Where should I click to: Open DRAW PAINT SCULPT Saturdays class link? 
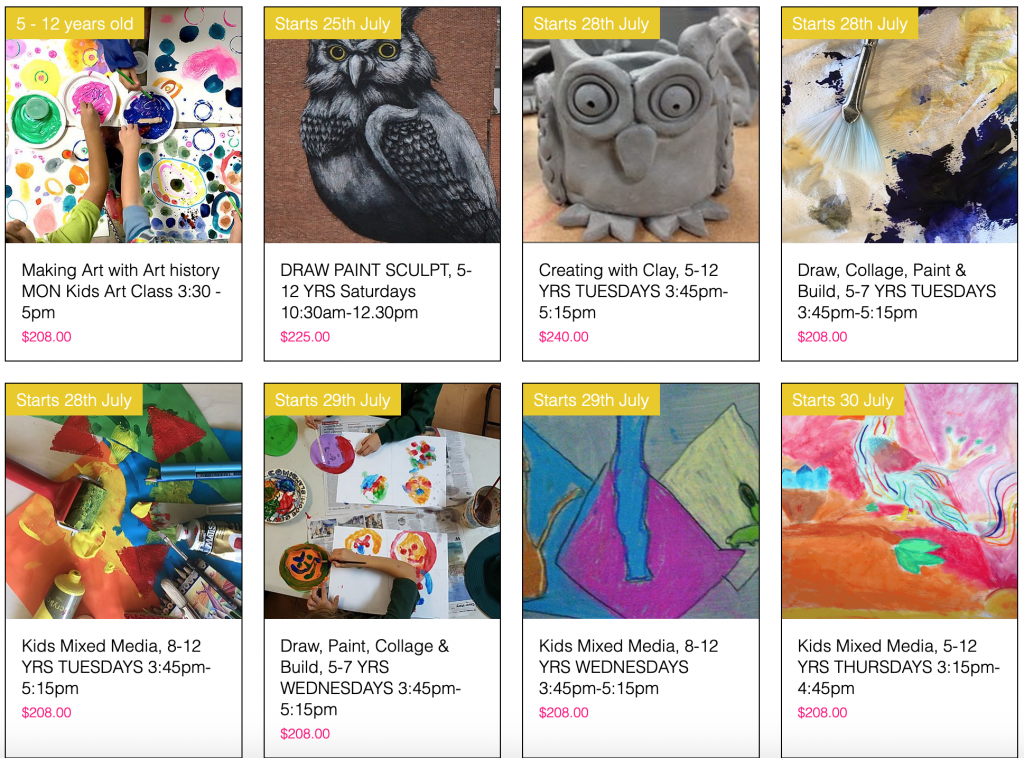click(x=376, y=291)
